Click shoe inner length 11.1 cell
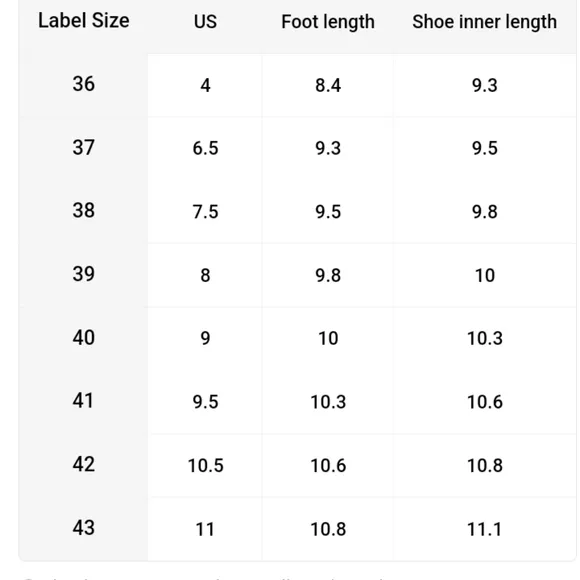This screenshot has width=580, height=580. click(485, 529)
